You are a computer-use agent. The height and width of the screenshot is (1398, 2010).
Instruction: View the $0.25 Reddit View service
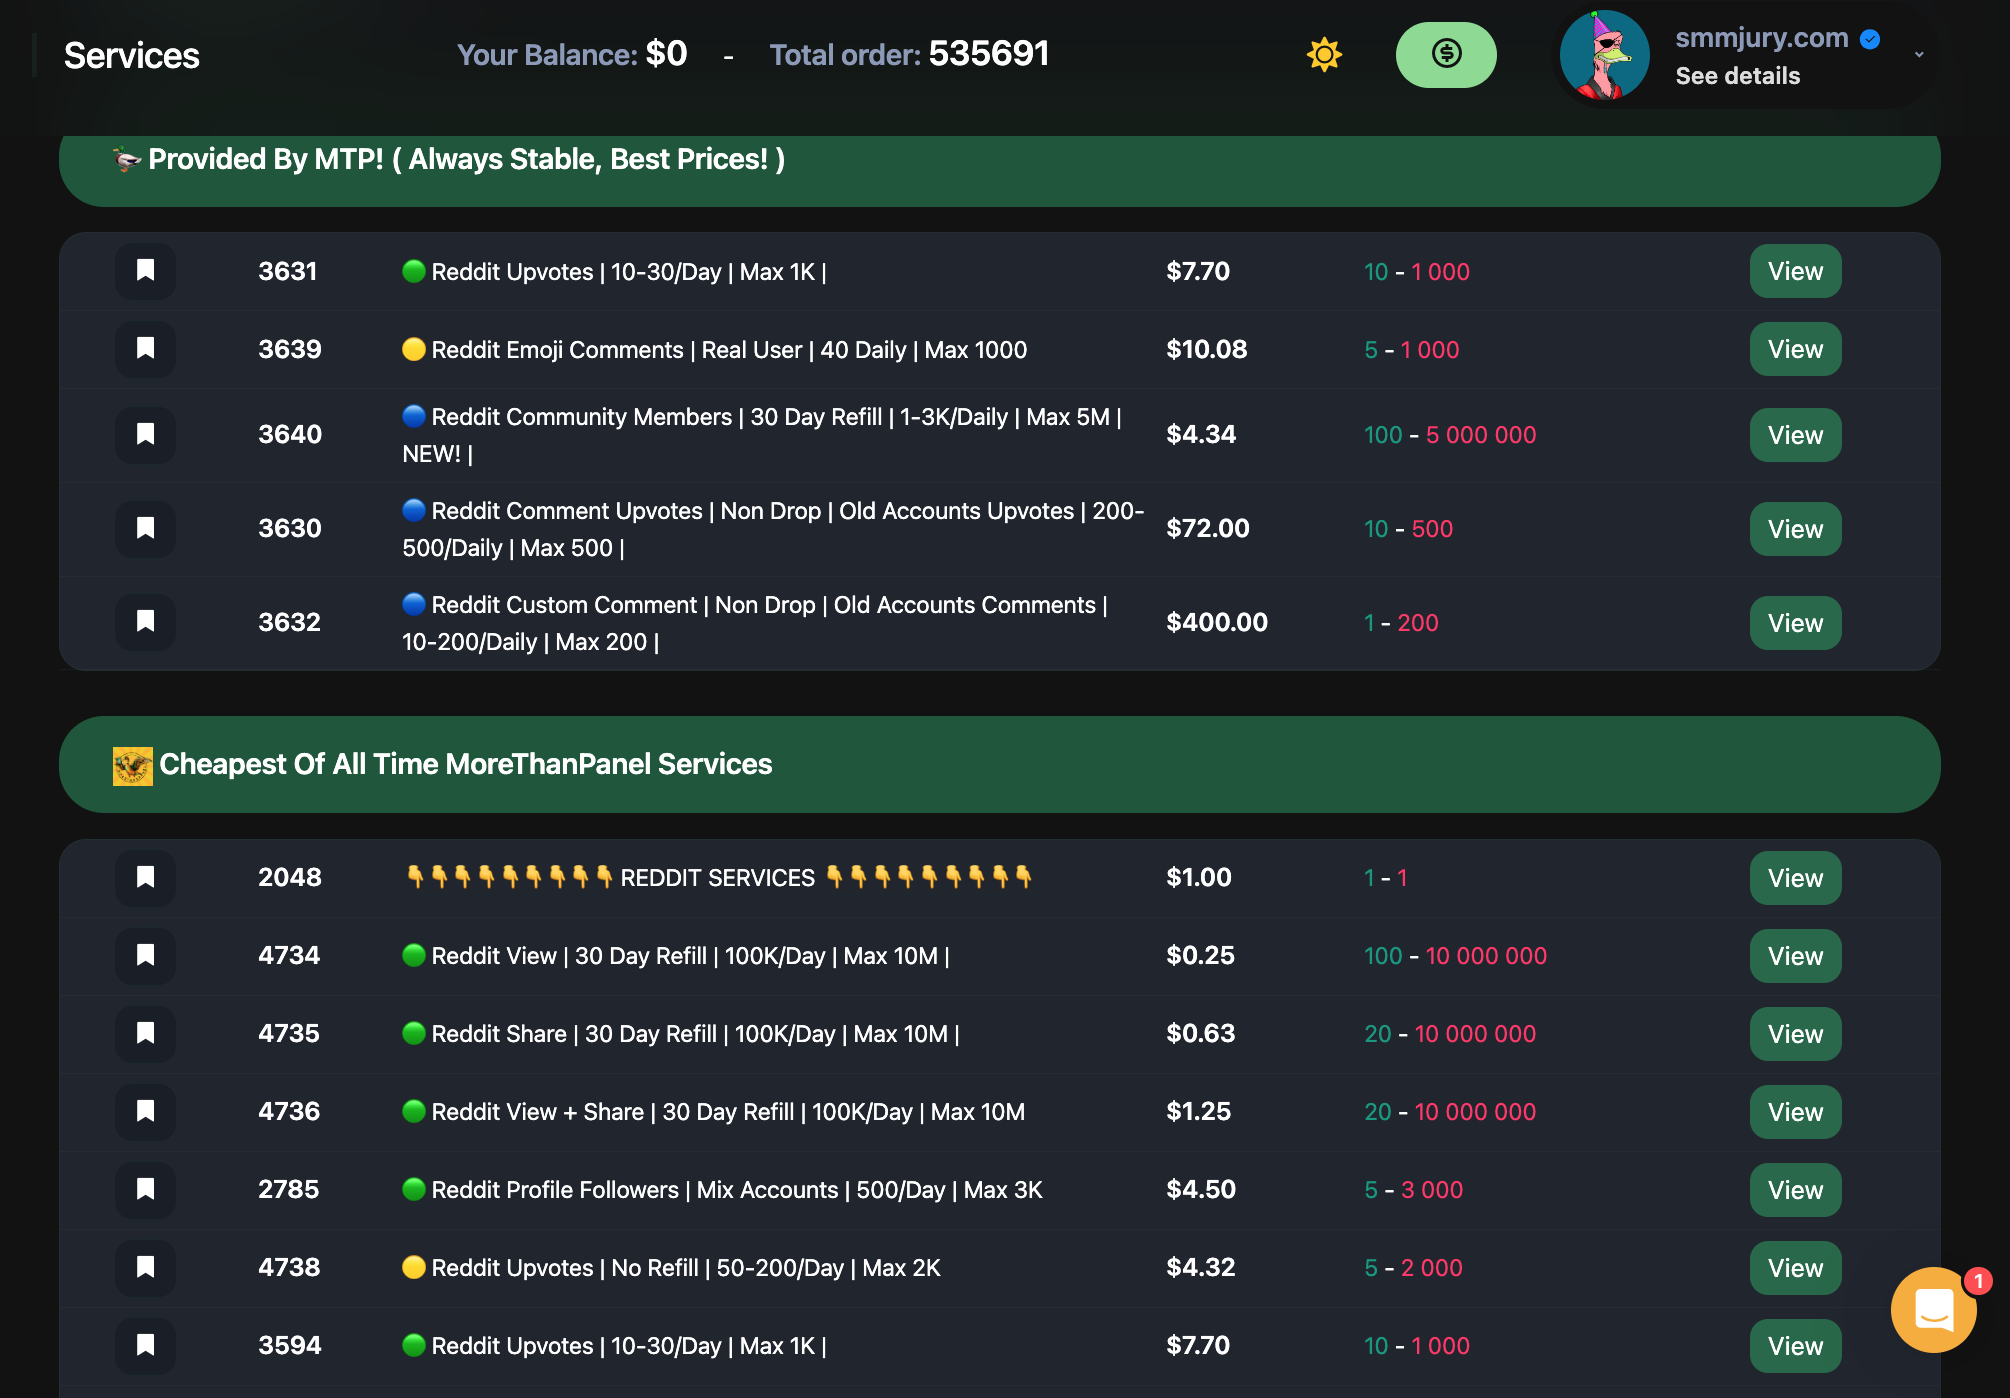coord(1795,956)
